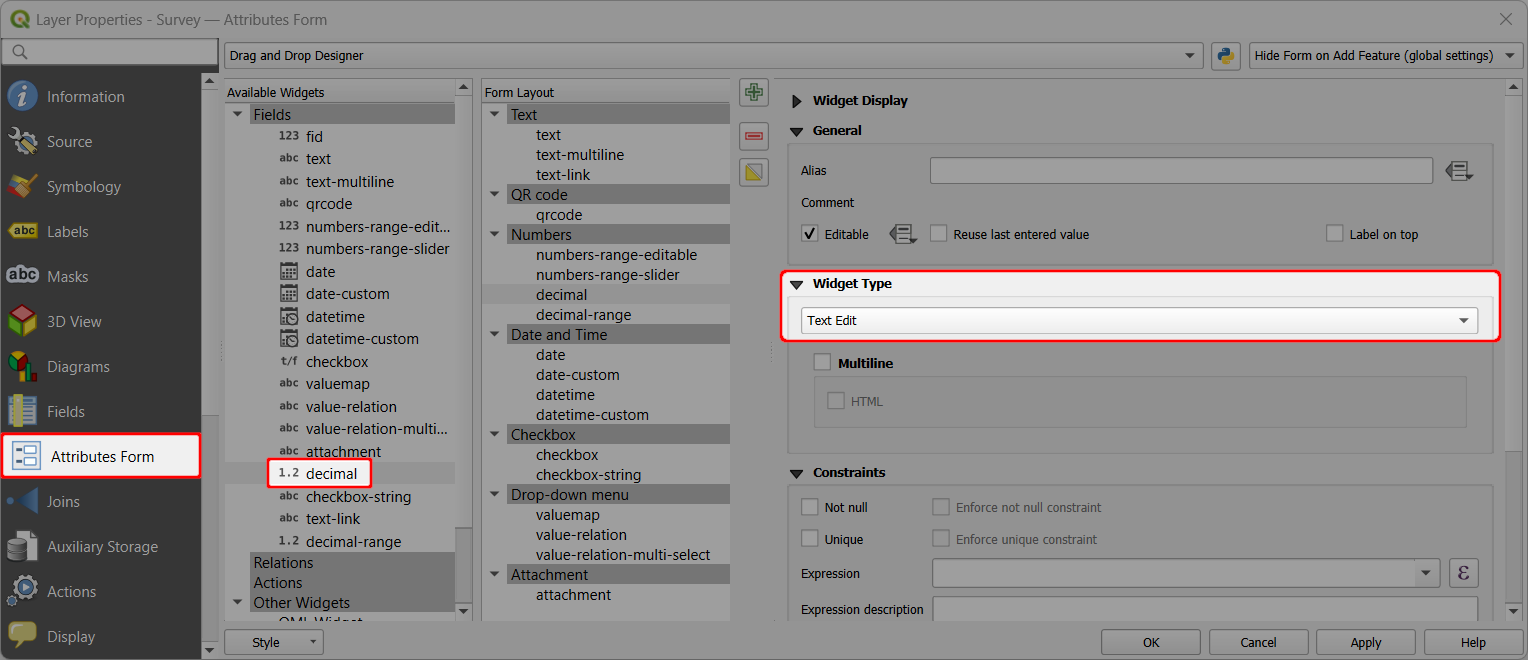Open the Hide Form on Add Feature dropdown
This screenshot has width=1528, height=660.
coord(1384,56)
